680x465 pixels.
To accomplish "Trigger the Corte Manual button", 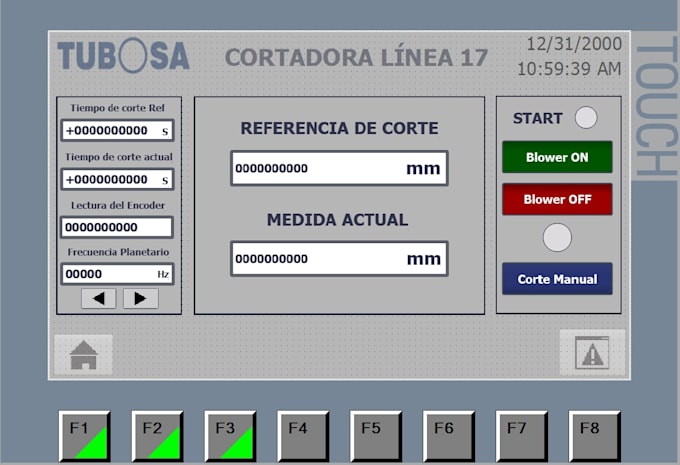I will 557,279.
